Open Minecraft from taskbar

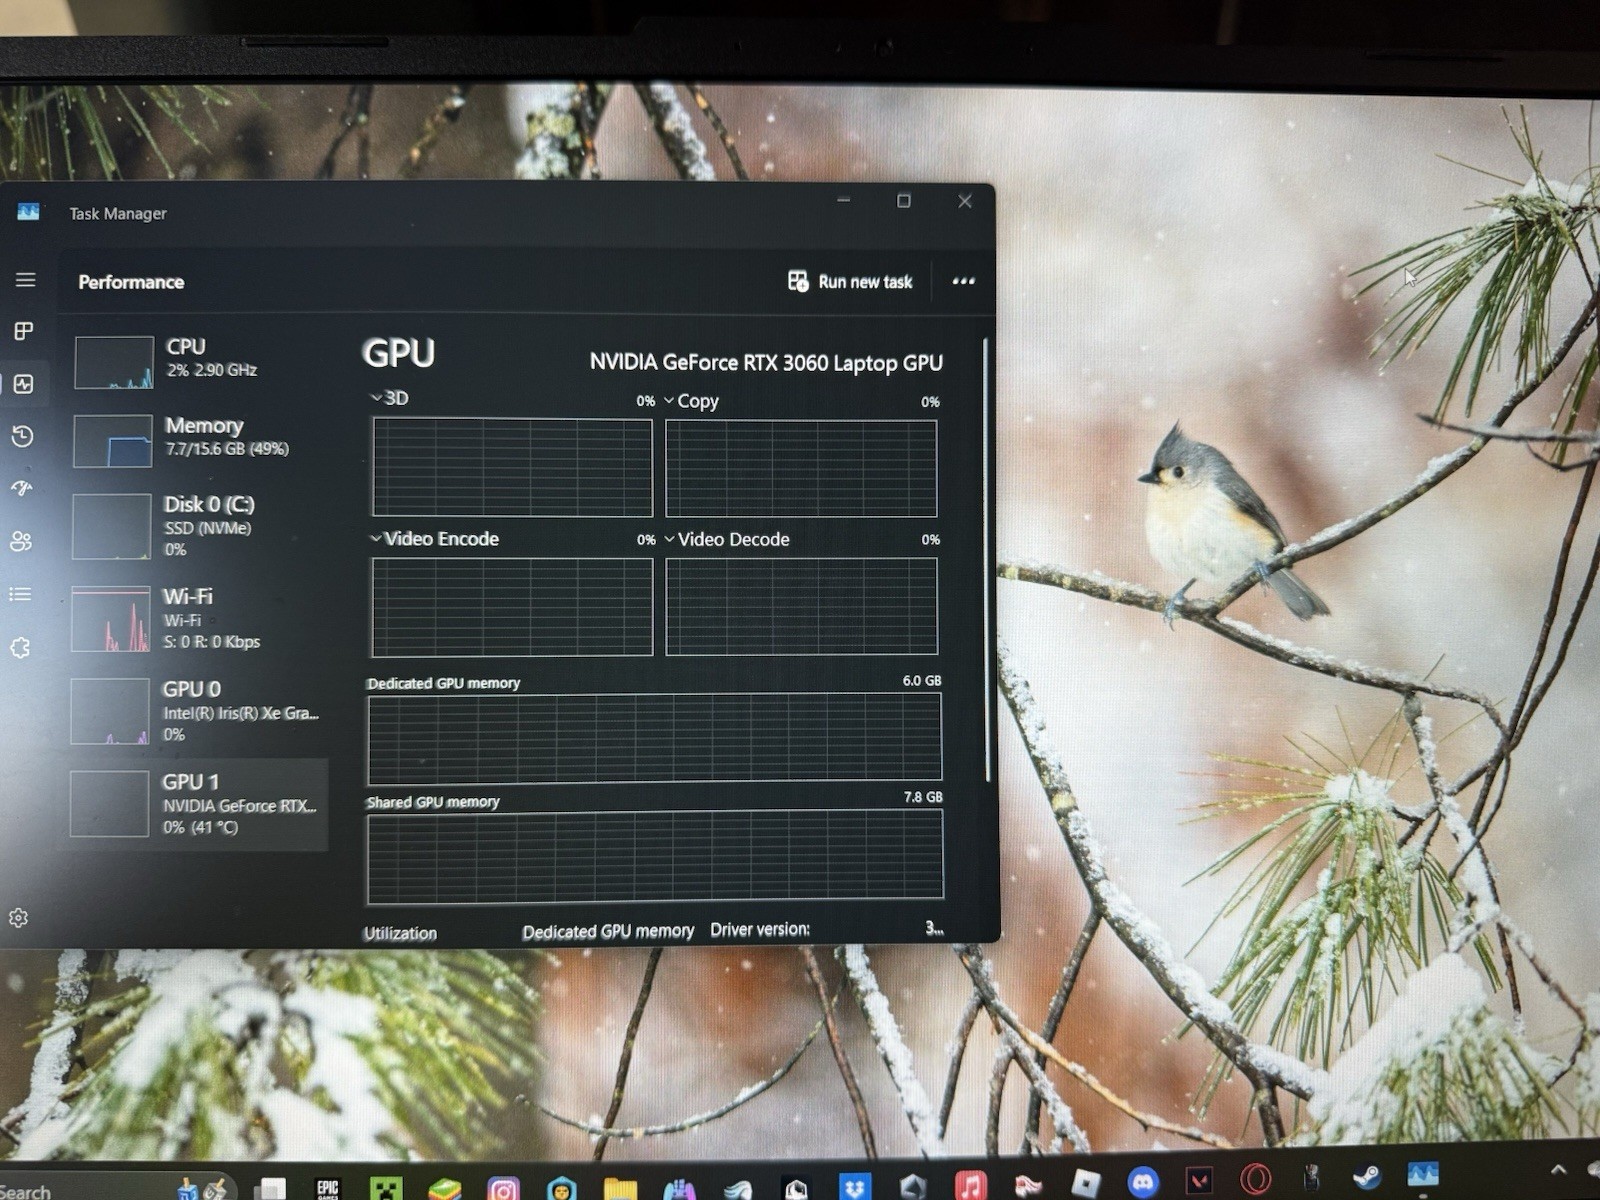[x=386, y=1189]
